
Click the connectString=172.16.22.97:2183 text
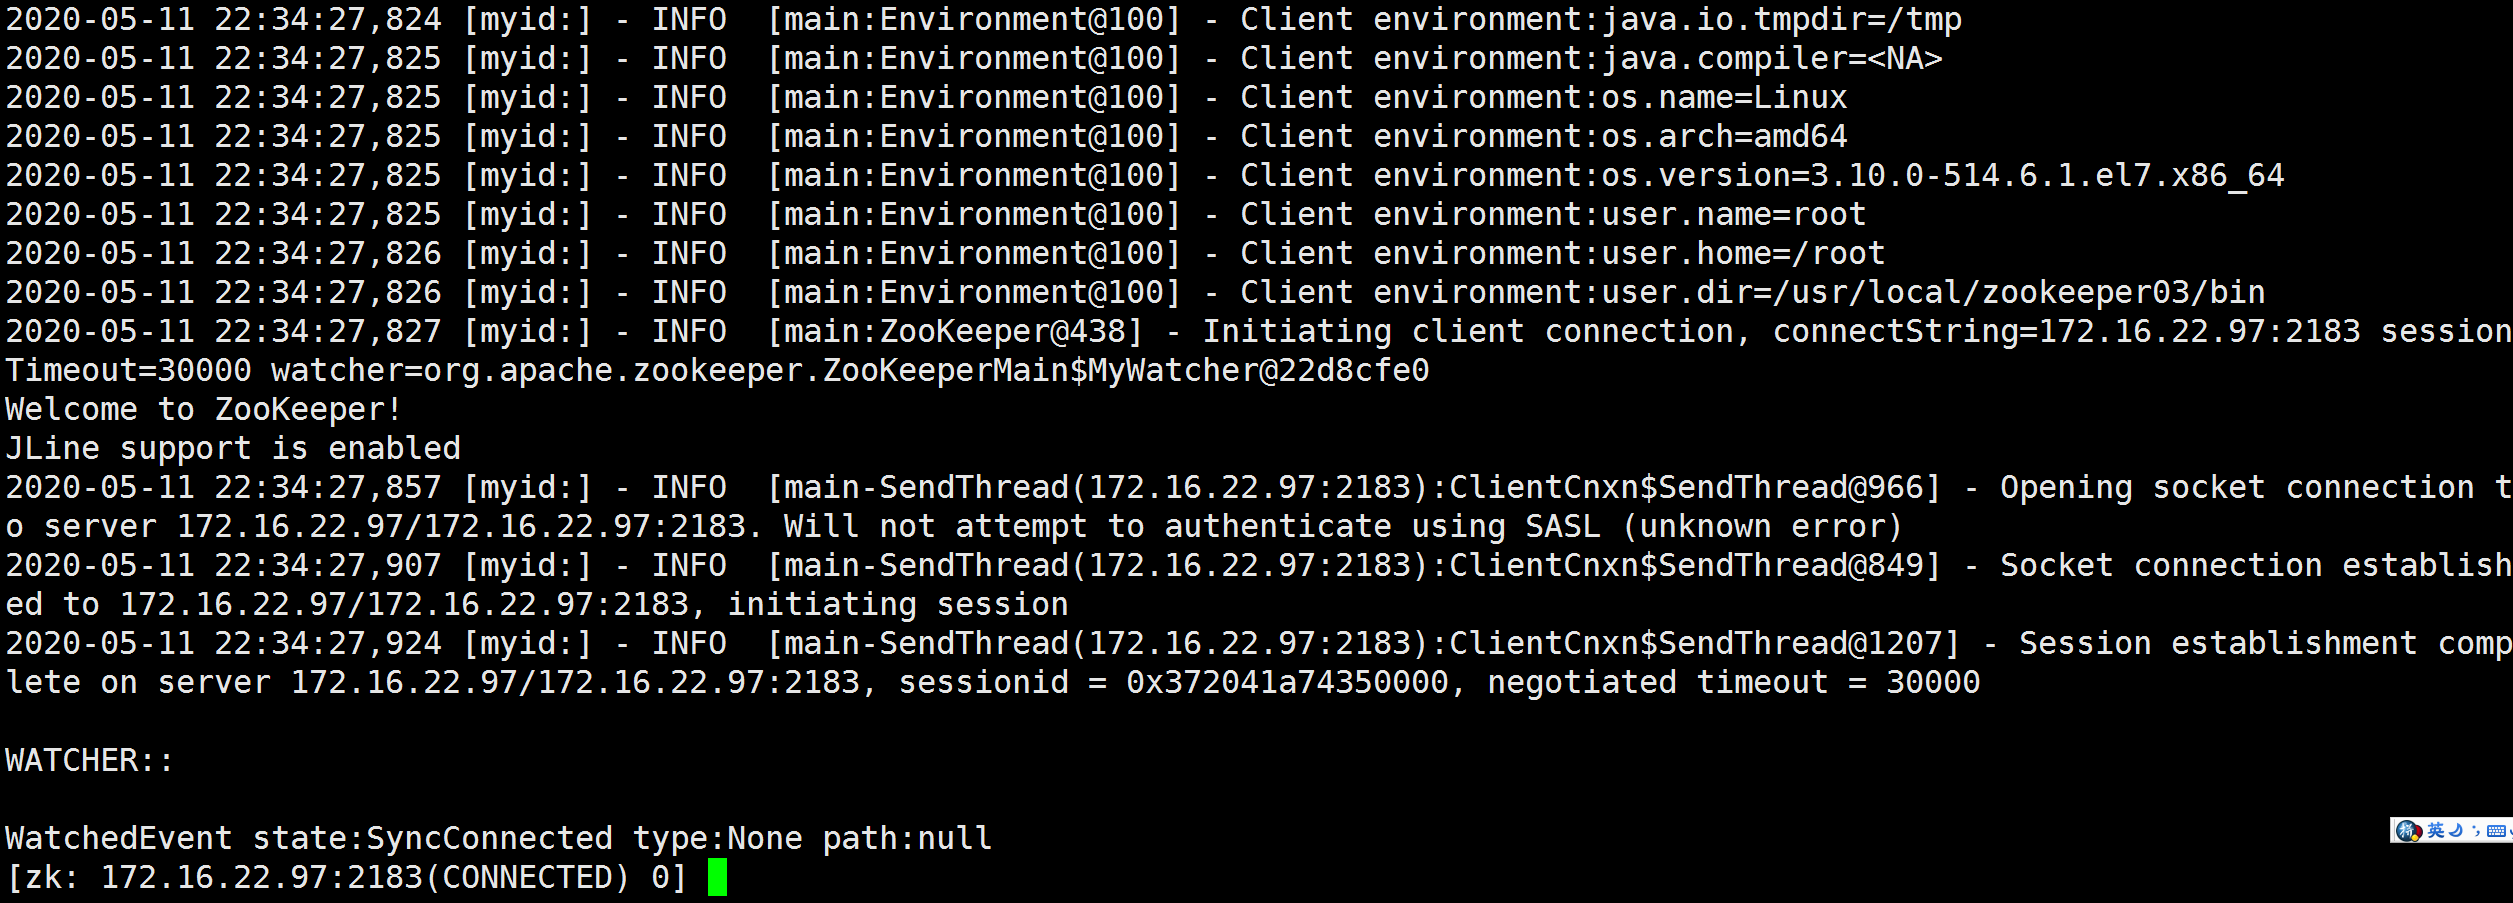click(2066, 331)
